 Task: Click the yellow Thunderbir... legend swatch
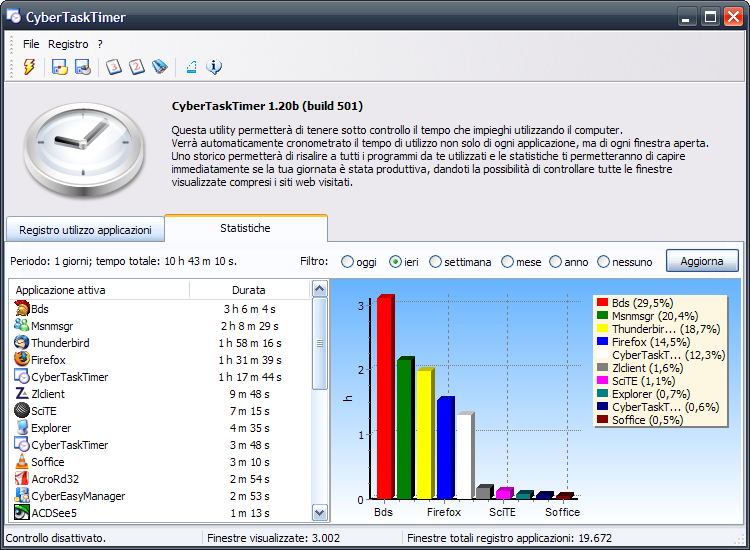click(x=602, y=328)
